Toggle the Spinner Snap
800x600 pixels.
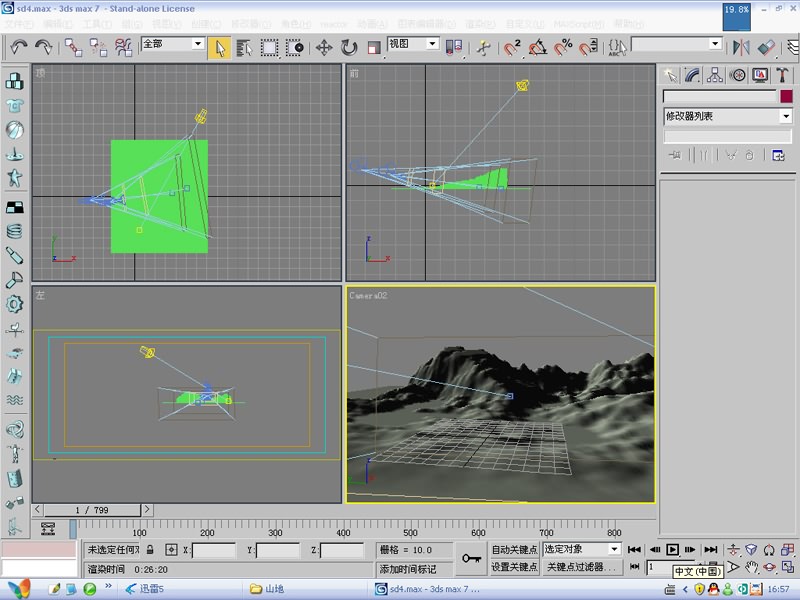[x=588, y=48]
